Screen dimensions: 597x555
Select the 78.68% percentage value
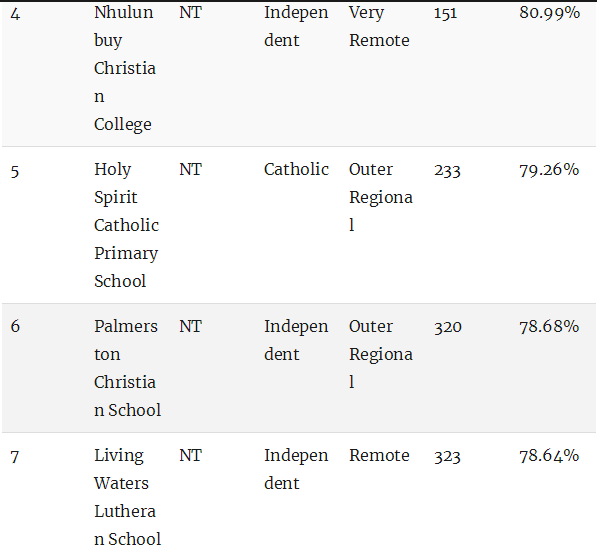(549, 327)
